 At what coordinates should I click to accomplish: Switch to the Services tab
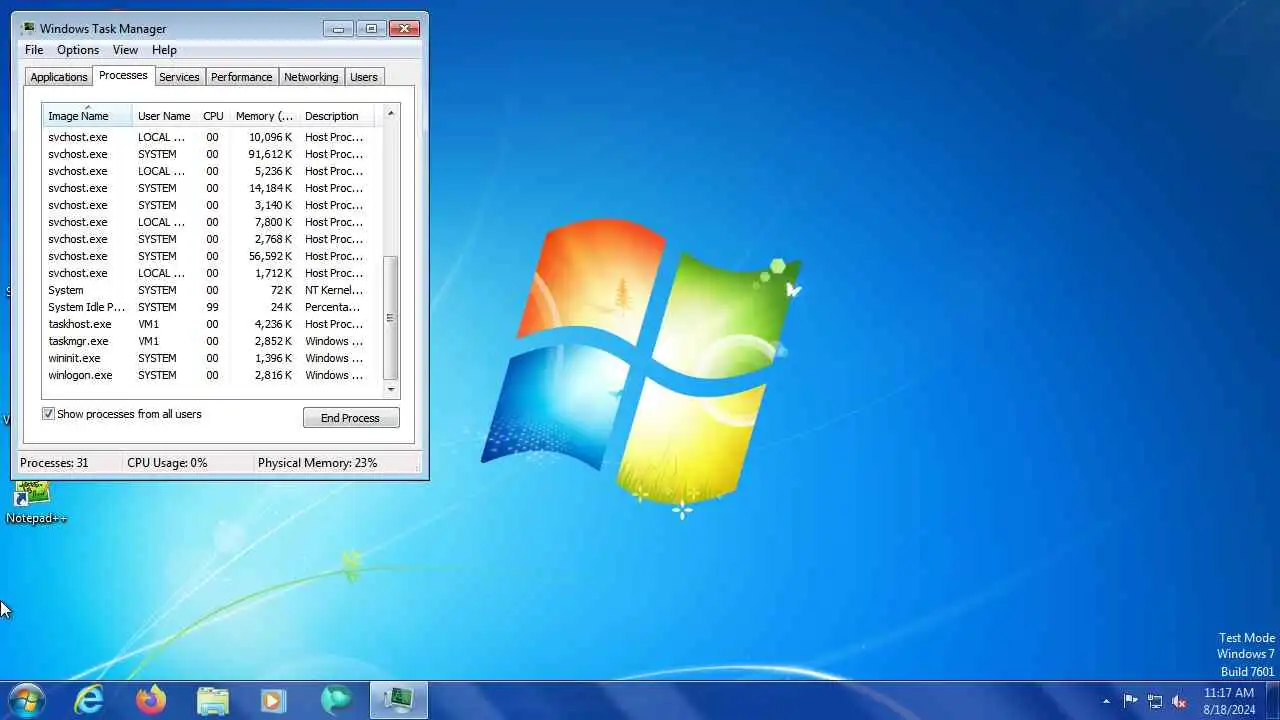click(x=179, y=77)
